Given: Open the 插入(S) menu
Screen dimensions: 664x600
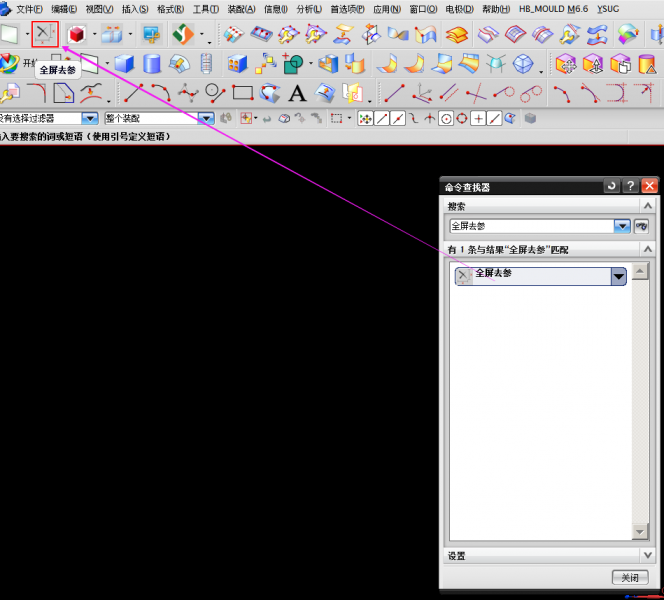Looking at the screenshot, I should click(x=135, y=9).
